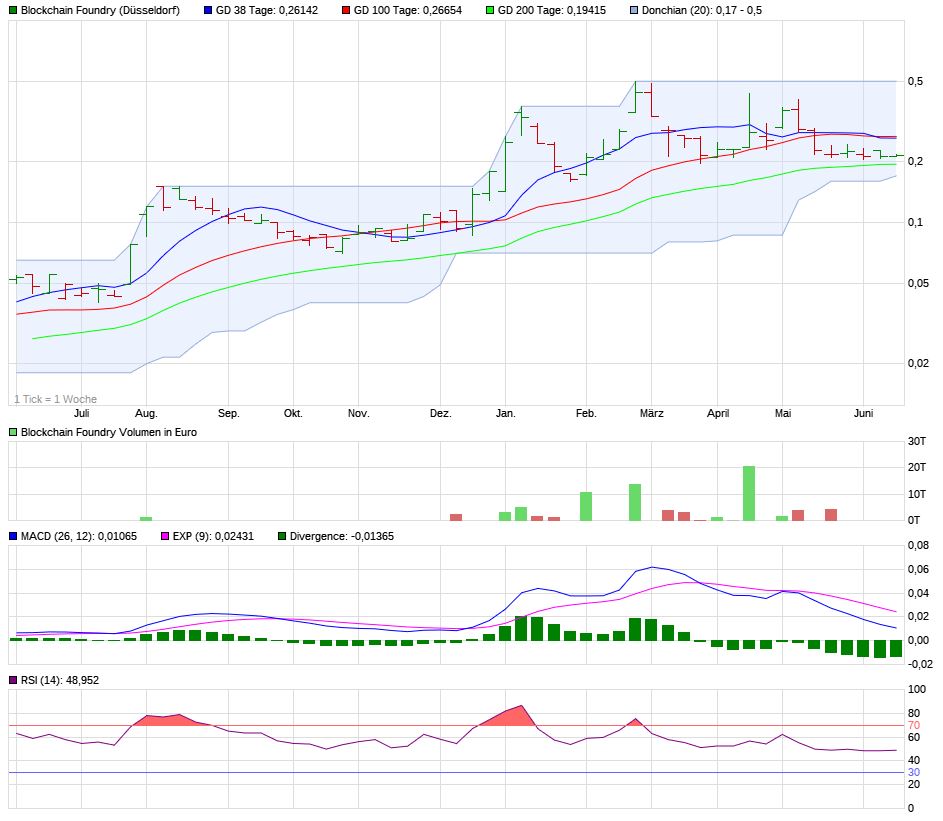
Task: Select the Juni label on time axis
Action: click(864, 413)
